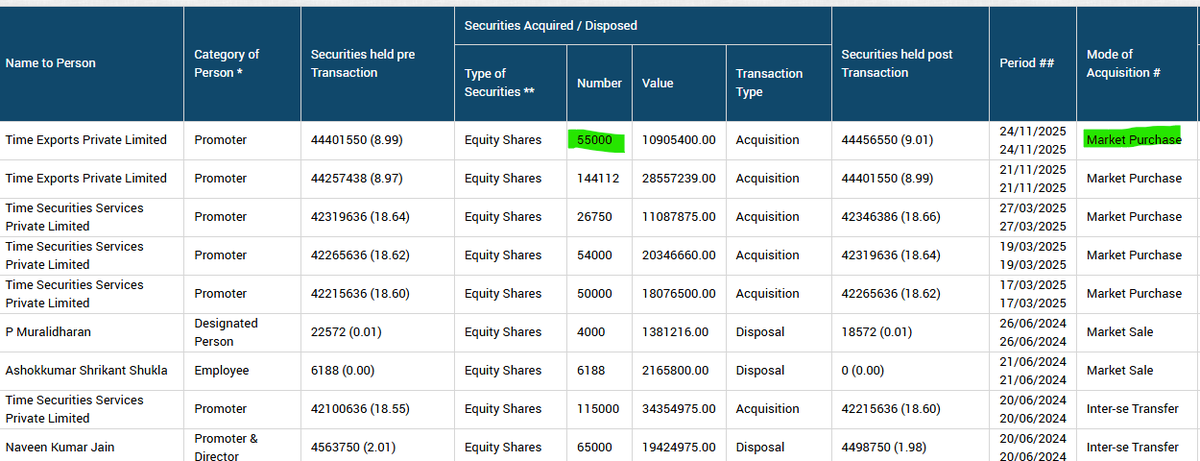Select the highlighted number cell 55000
Screen dimensions: 1200x461
pos(596,140)
